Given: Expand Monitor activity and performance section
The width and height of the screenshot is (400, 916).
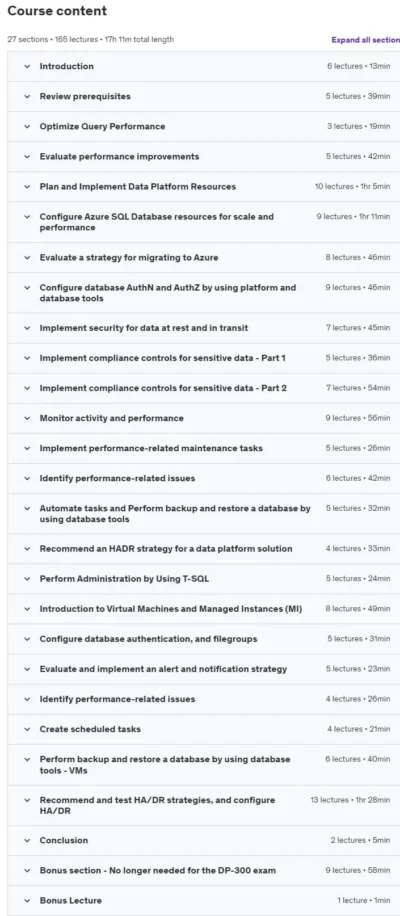Looking at the screenshot, I should tap(204, 418).
